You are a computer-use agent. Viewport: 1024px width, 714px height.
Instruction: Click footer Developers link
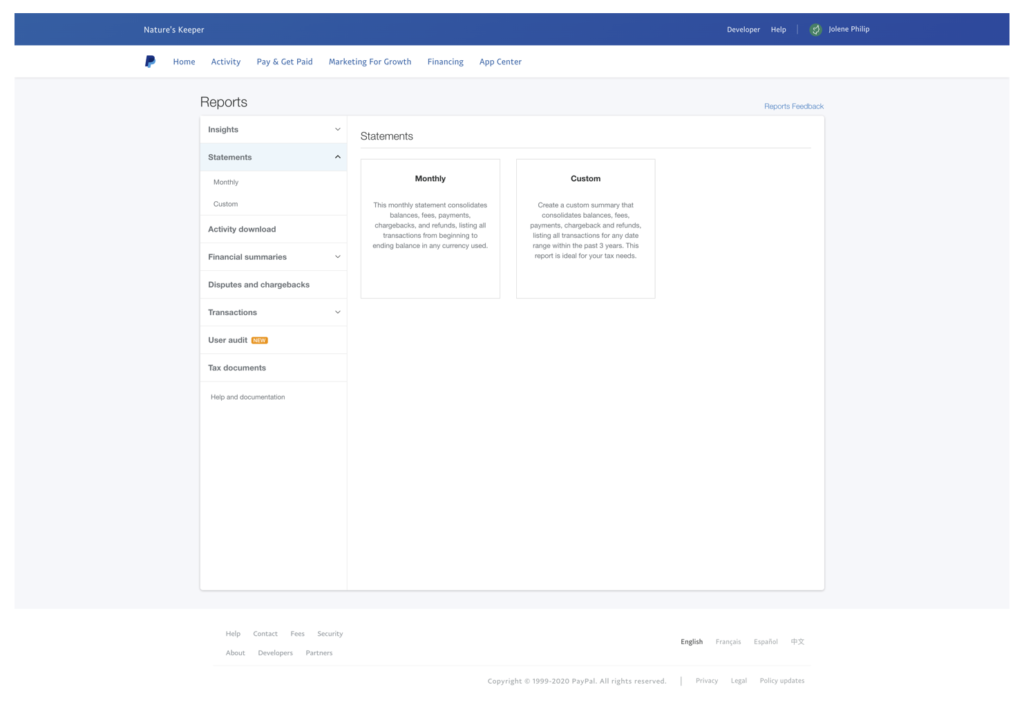click(x=275, y=653)
